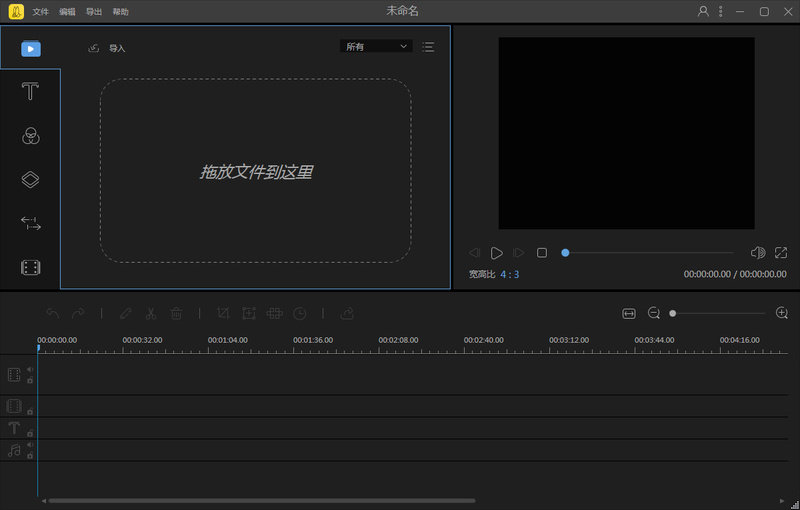Image resolution: width=800 pixels, height=510 pixels.
Task: Click the 拖放文件到这里 drop zone
Action: (x=256, y=171)
